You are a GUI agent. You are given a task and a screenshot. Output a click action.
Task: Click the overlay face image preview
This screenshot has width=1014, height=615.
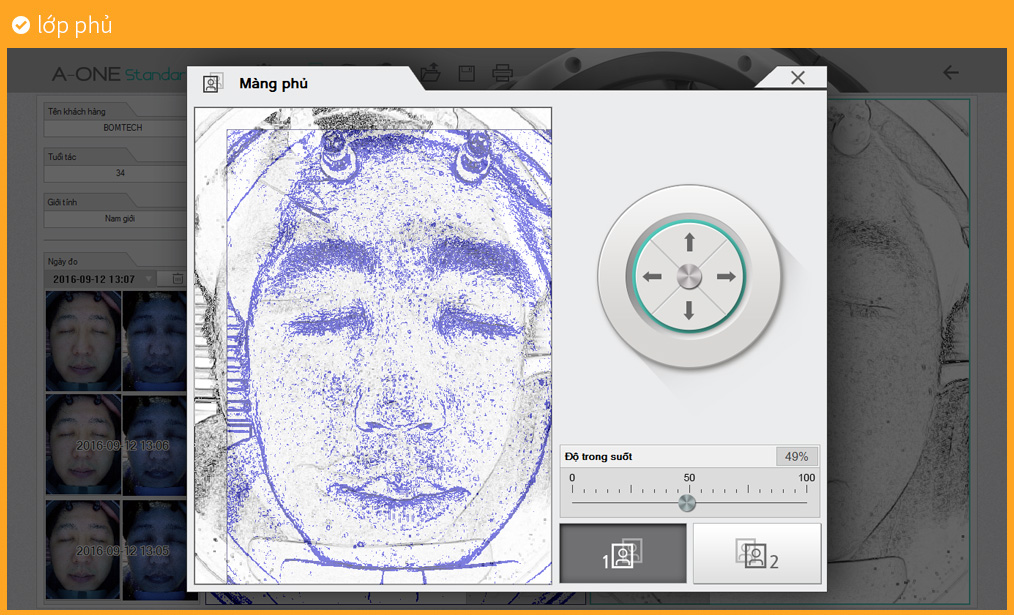(373, 345)
